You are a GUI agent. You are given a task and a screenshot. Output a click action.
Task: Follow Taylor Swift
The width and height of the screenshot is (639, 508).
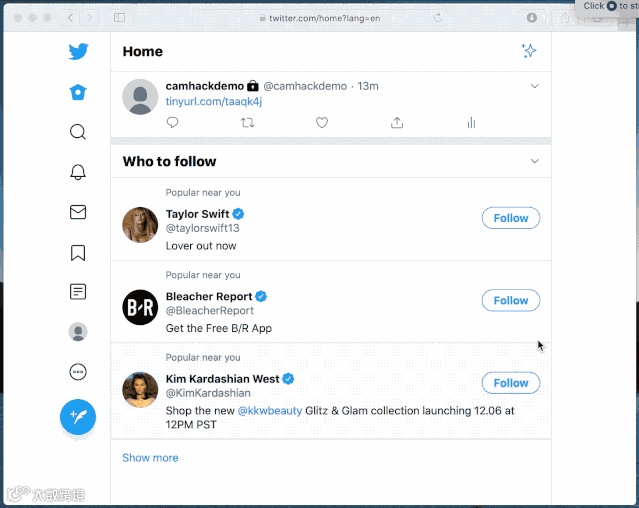click(x=511, y=218)
